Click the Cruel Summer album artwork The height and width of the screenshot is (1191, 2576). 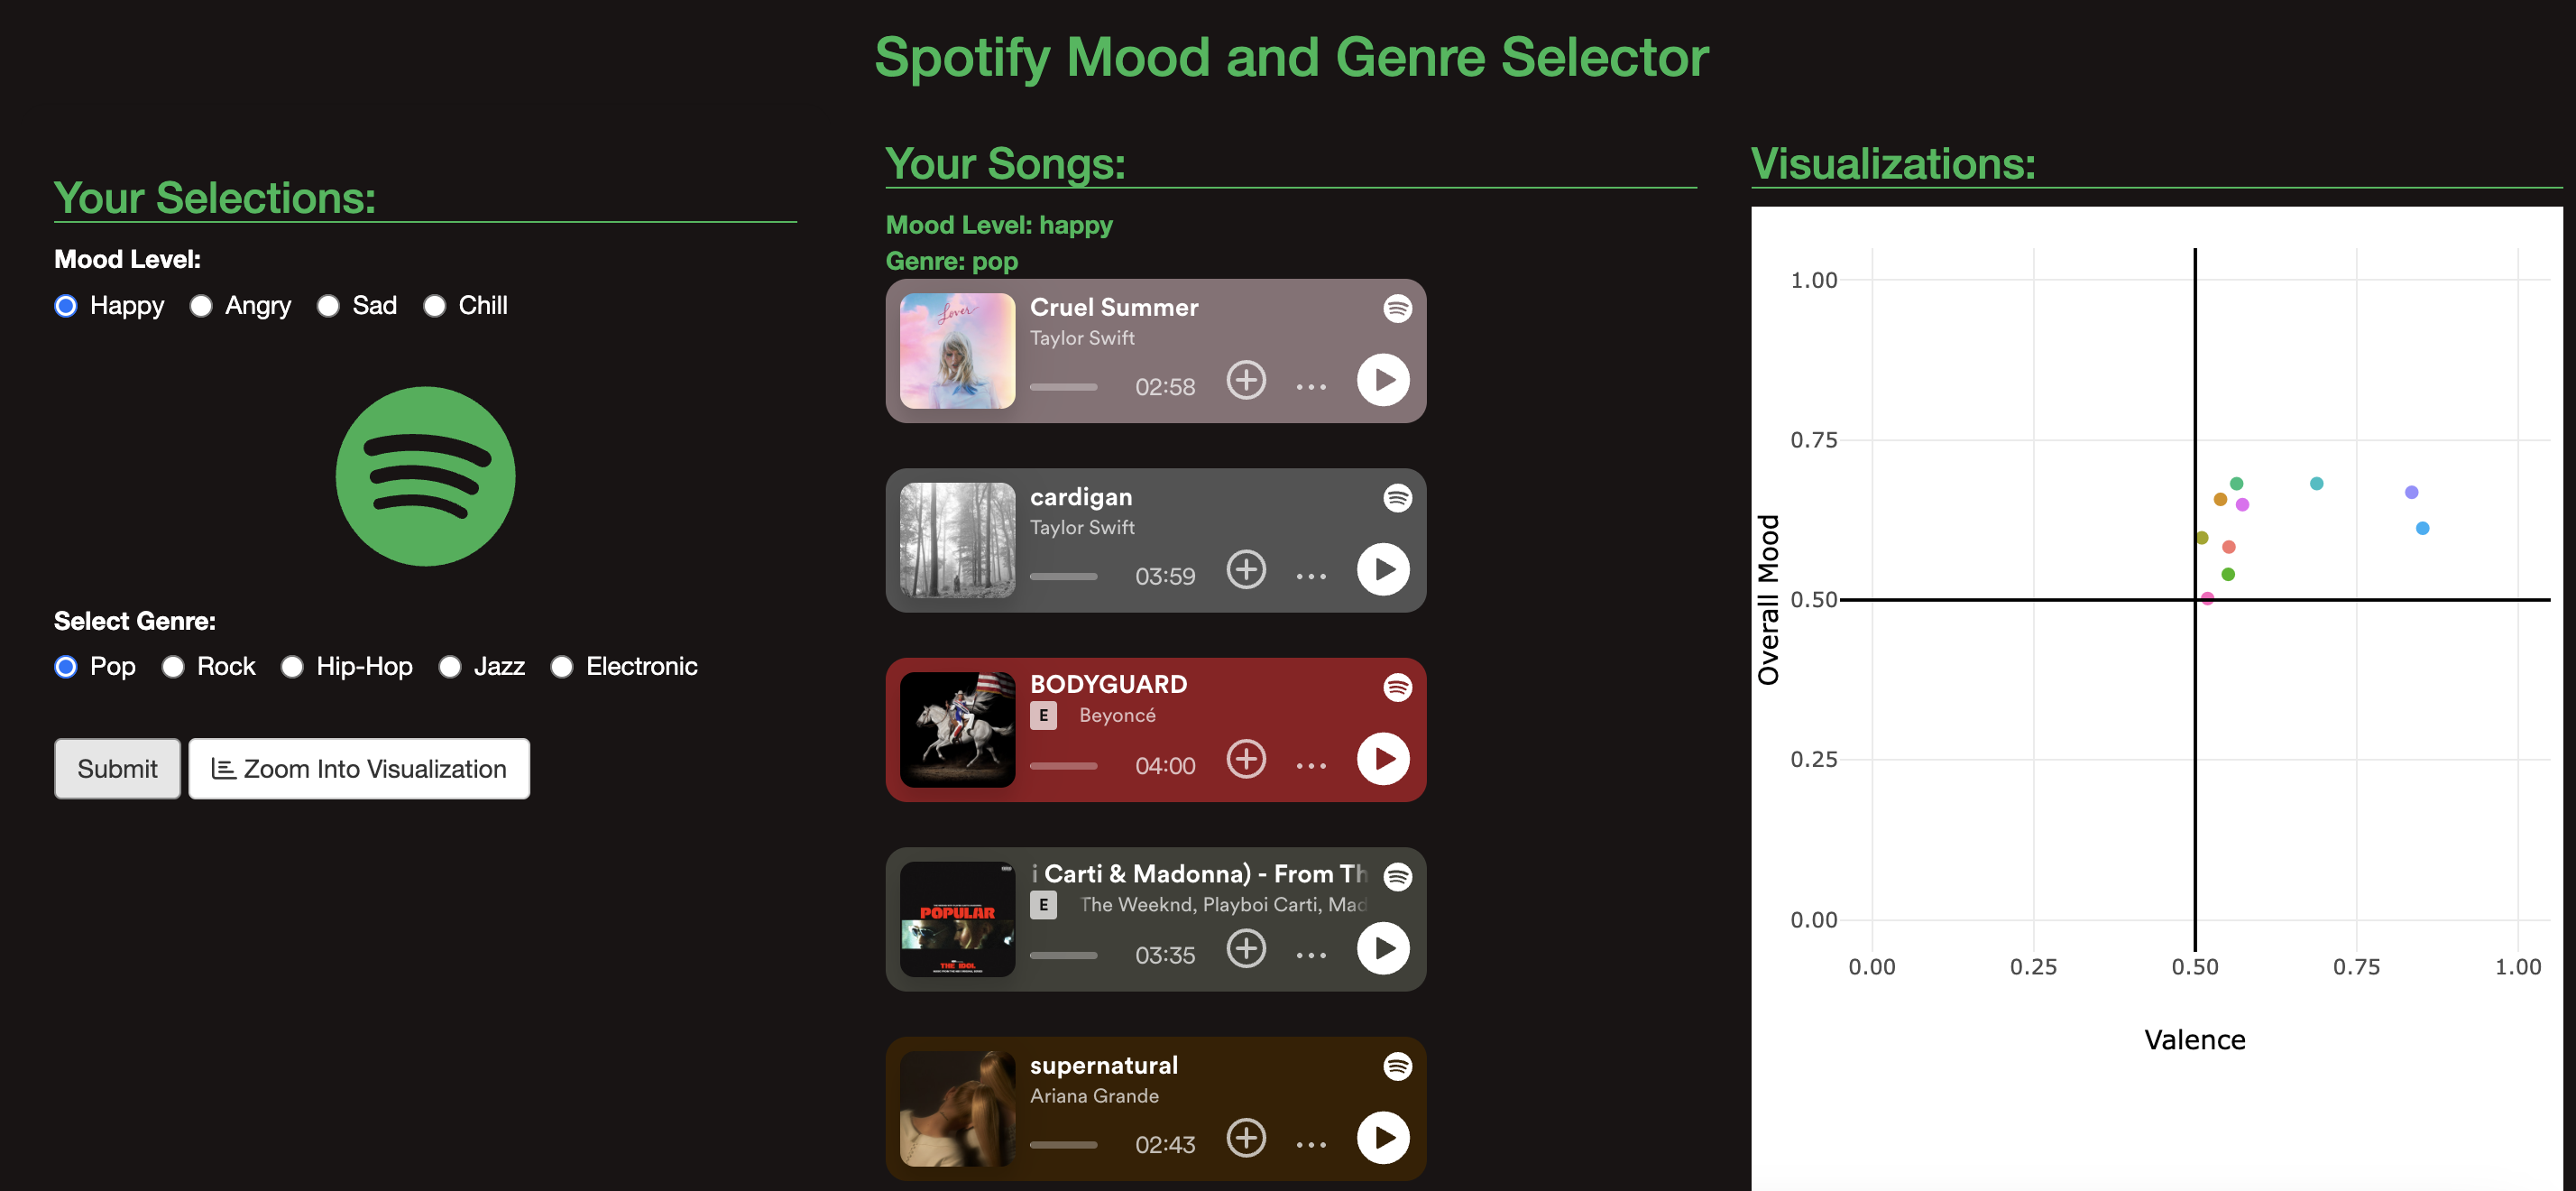tap(956, 351)
